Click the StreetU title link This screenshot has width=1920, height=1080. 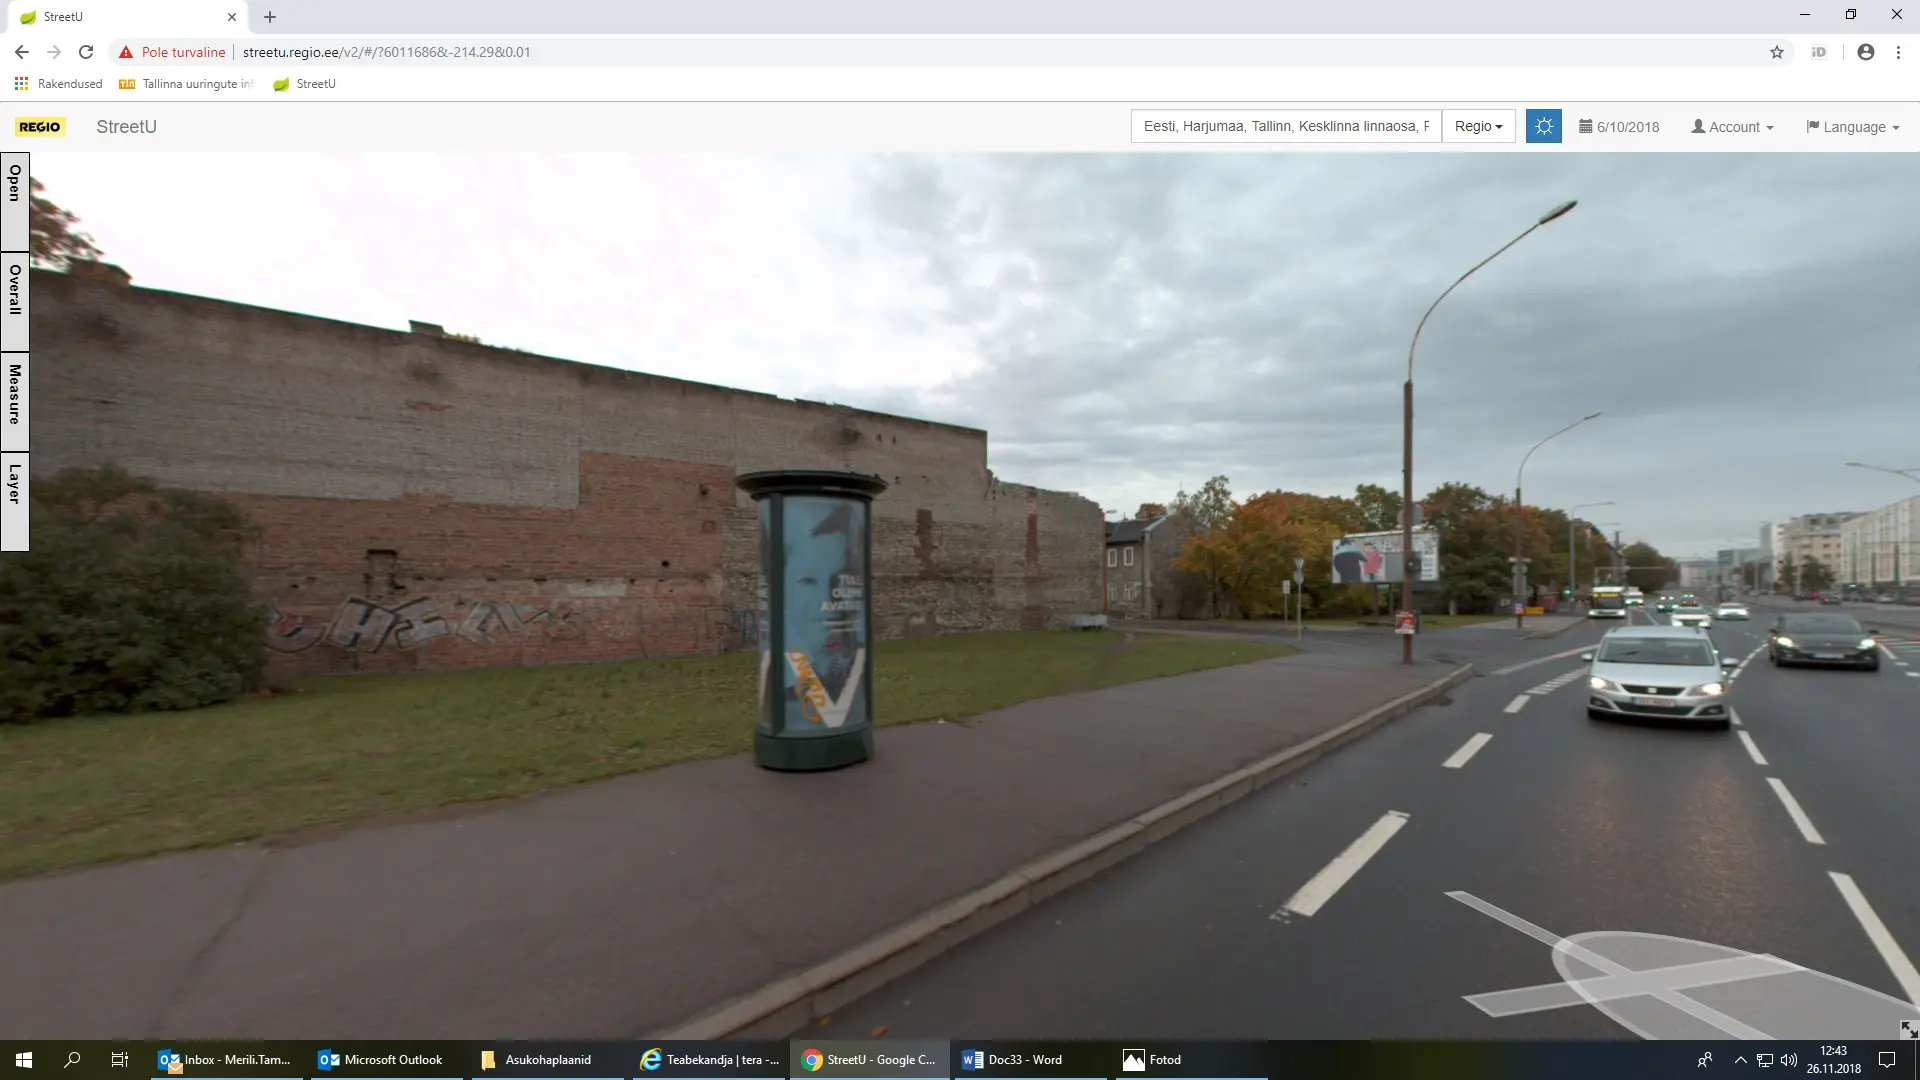coord(126,127)
